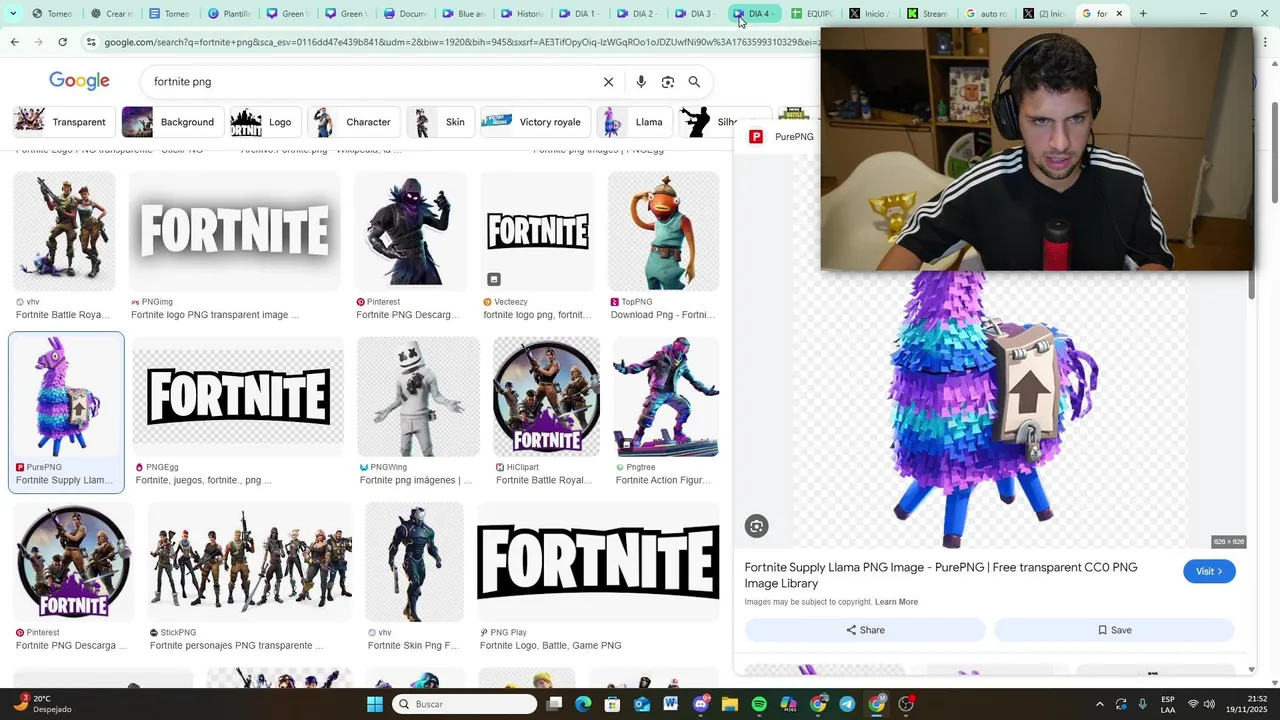The image size is (1280, 720).
Task: Click Visit button for llama image
Action: click(x=1209, y=571)
